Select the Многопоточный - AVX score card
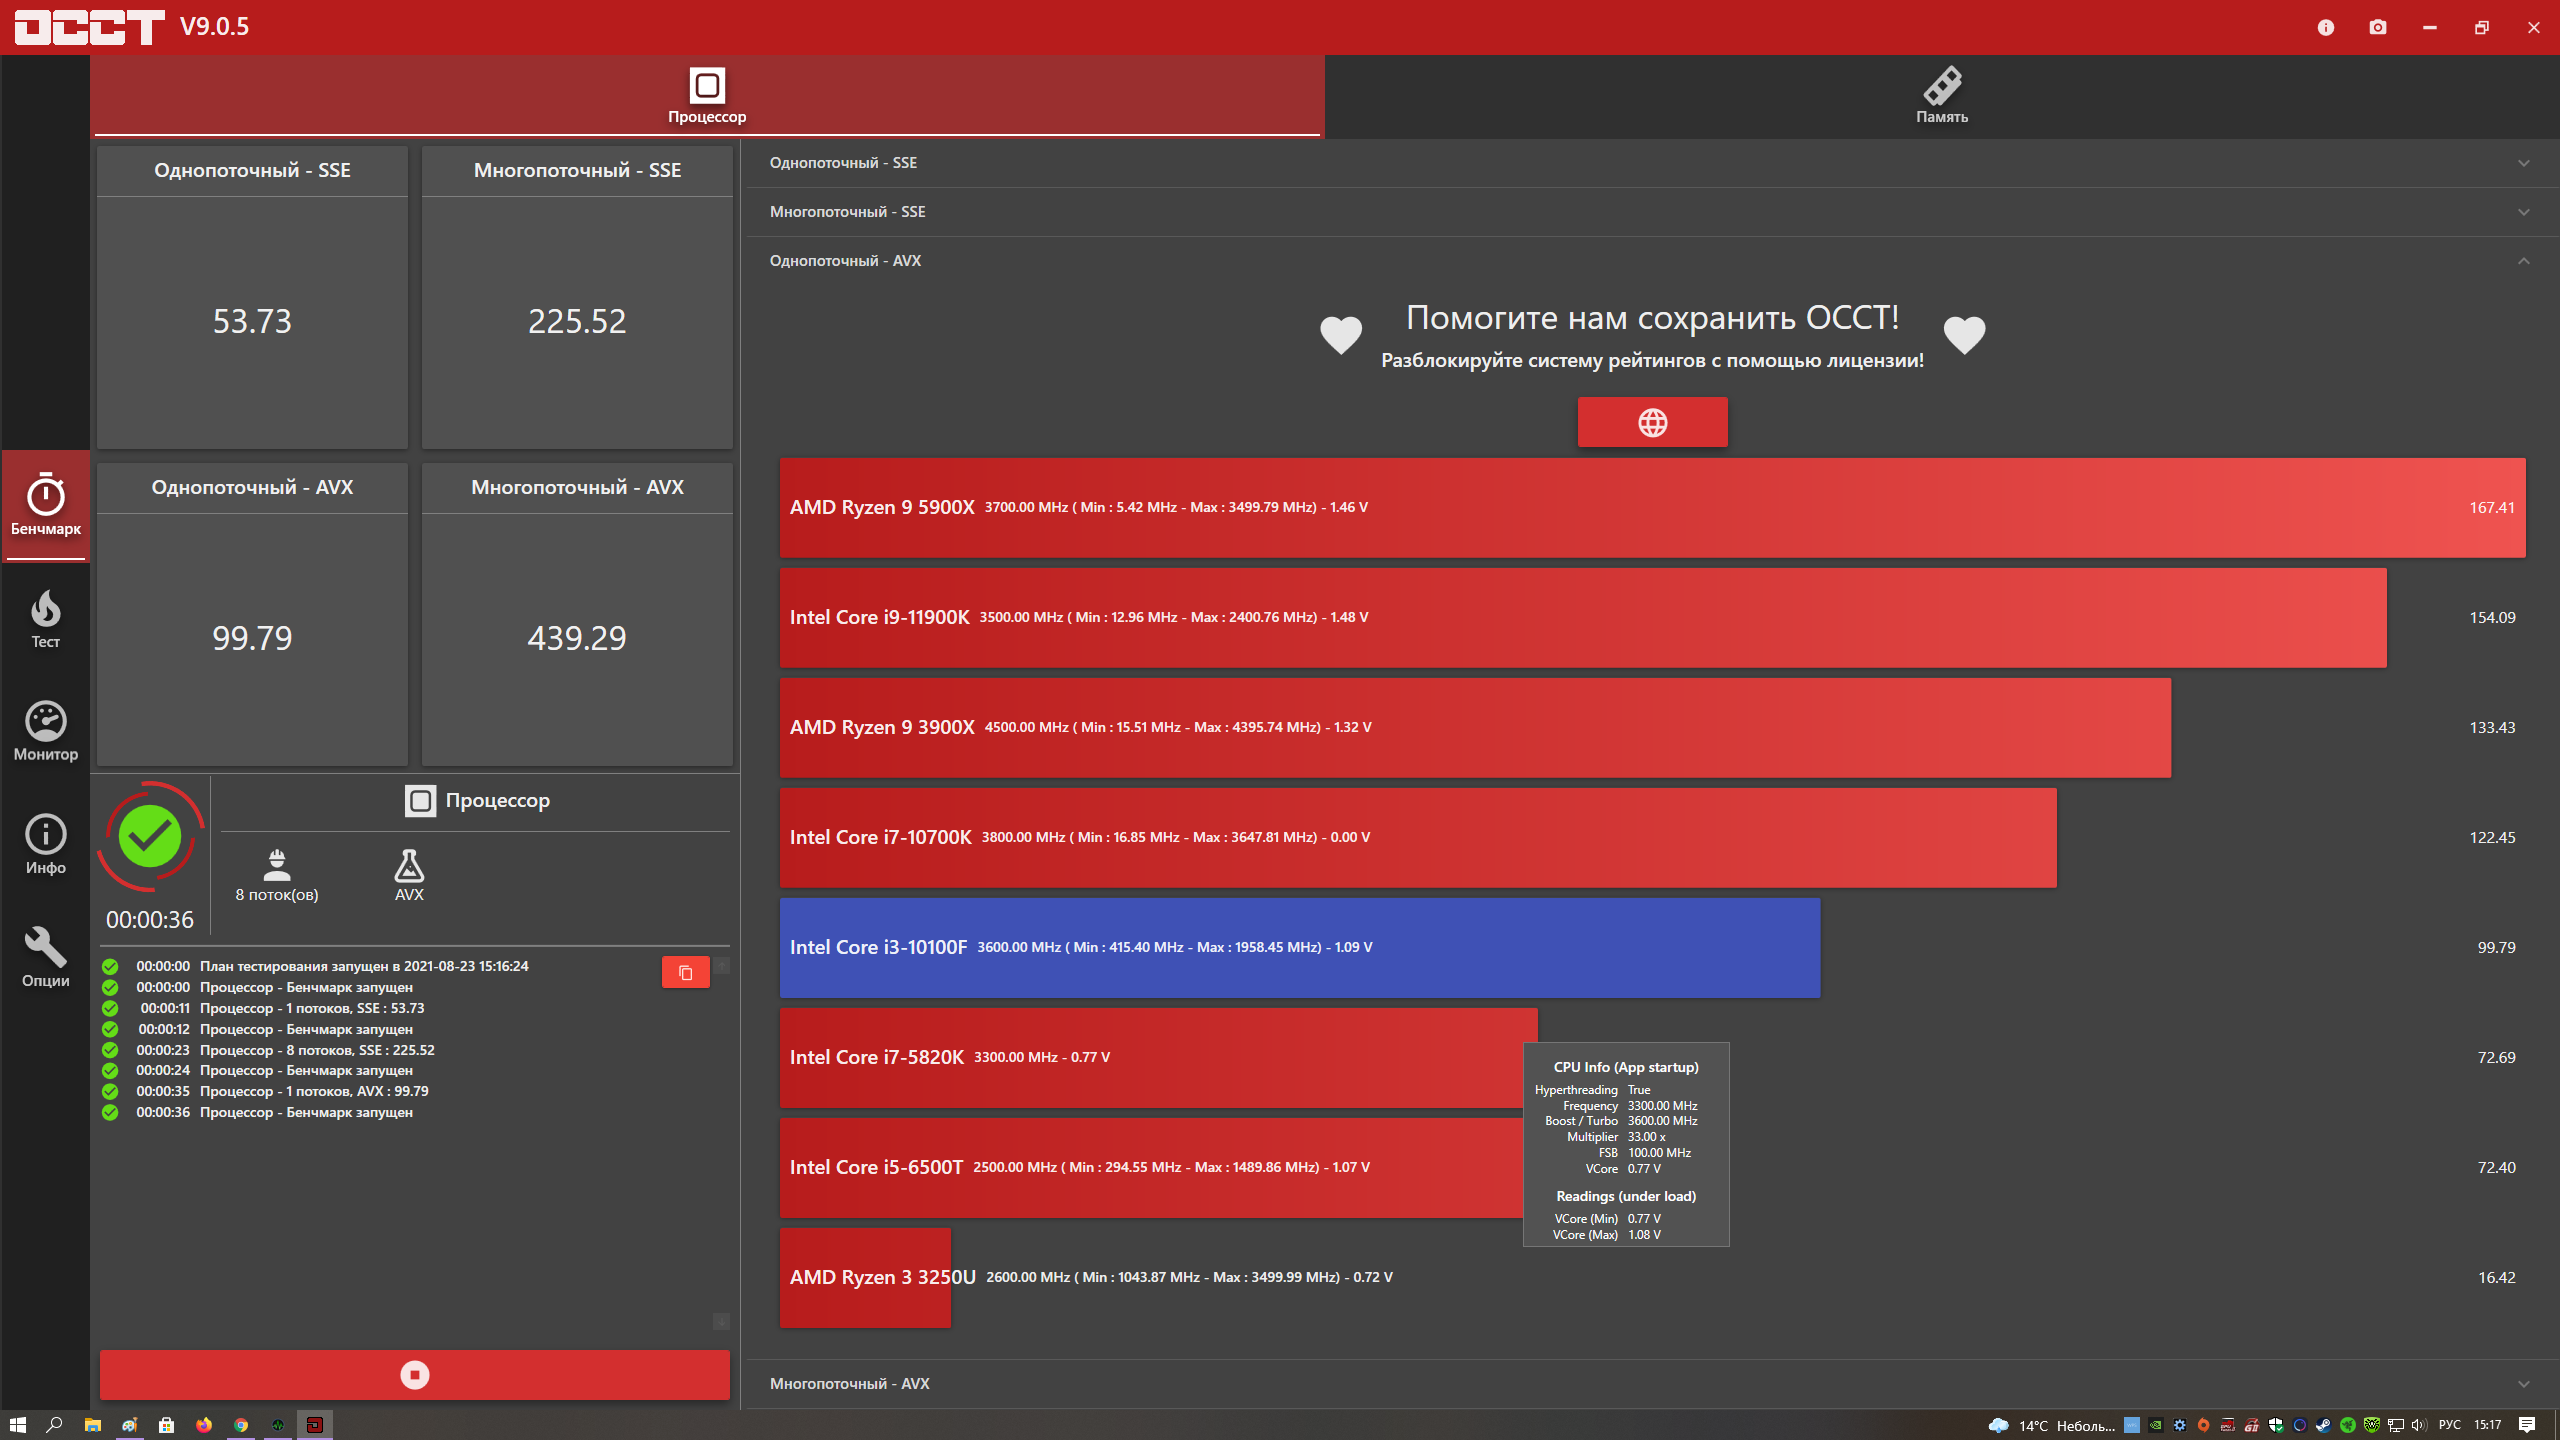 tap(577, 615)
